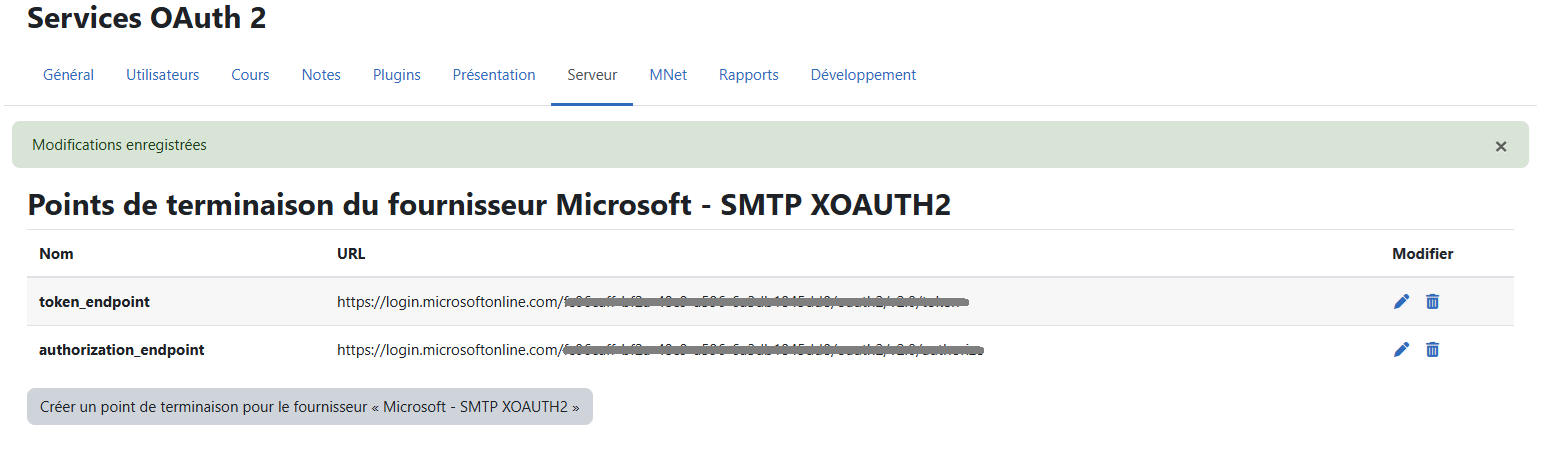This screenshot has width=1561, height=472.
Task: Click the authorization_endpoint URL text
Action: [660, 350]
